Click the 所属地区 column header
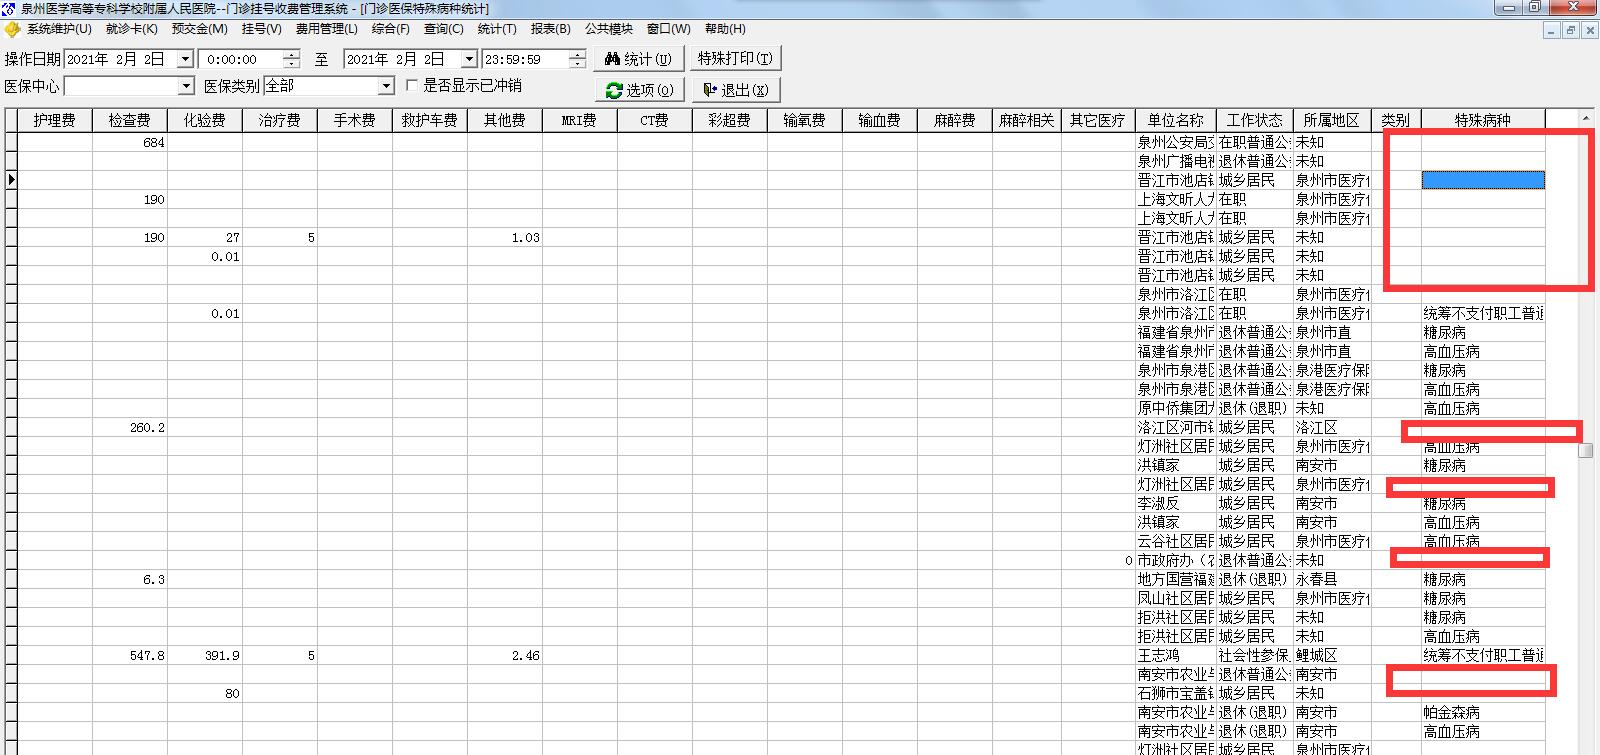The height and width of the screenshot is (755, 1600). [x=1331, y=121]
